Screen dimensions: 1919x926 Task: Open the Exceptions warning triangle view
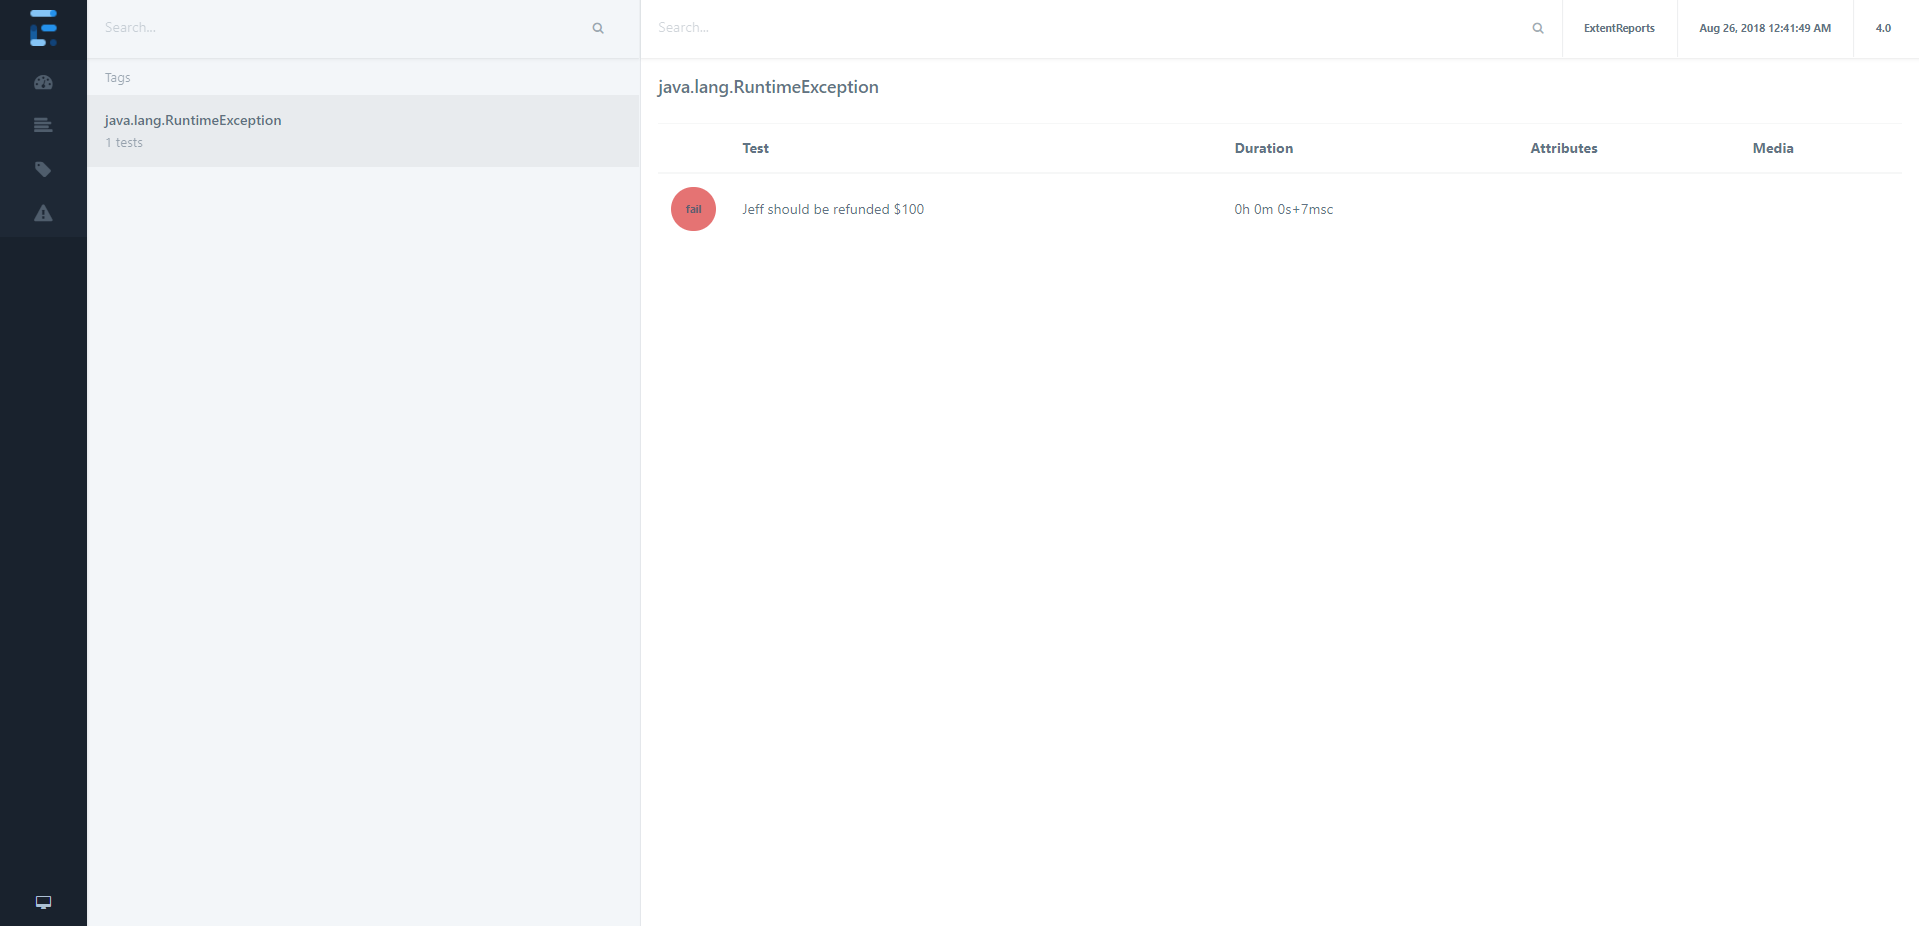(43, 213)
